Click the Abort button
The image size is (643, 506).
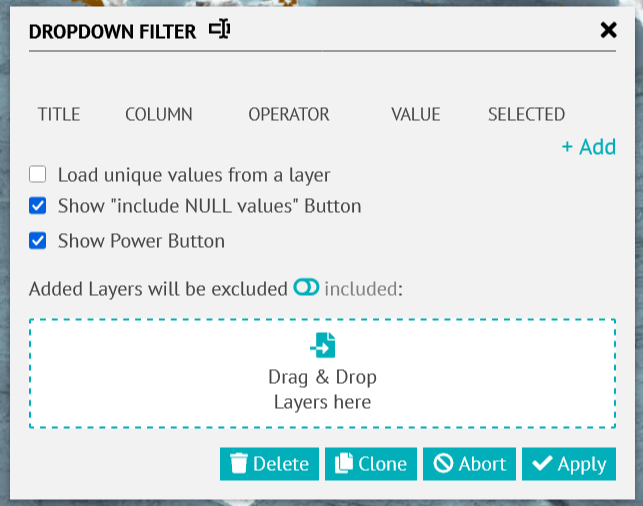(469, 464)
